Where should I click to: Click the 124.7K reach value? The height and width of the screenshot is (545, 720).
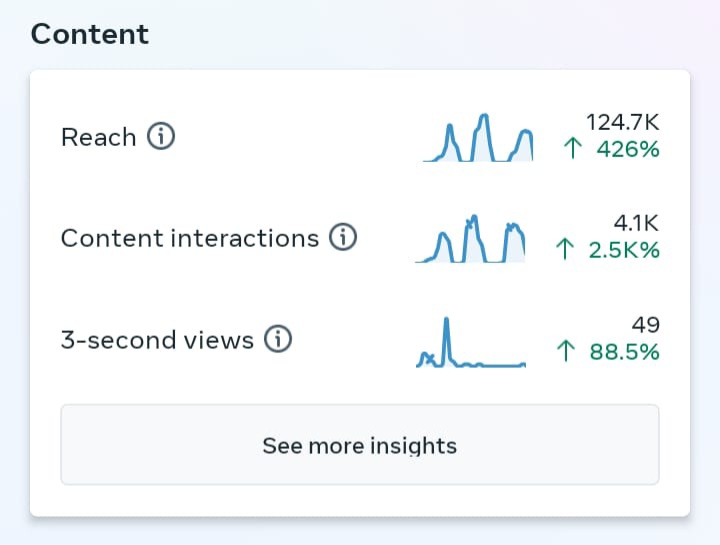point(623,122)
